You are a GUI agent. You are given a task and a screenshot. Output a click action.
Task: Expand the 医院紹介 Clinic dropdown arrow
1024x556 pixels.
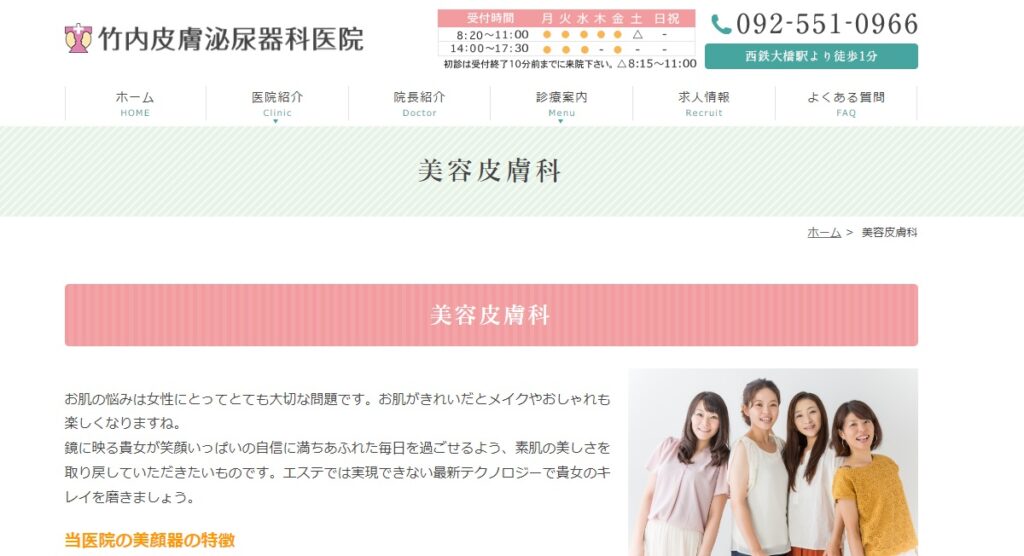pos(276,122)
